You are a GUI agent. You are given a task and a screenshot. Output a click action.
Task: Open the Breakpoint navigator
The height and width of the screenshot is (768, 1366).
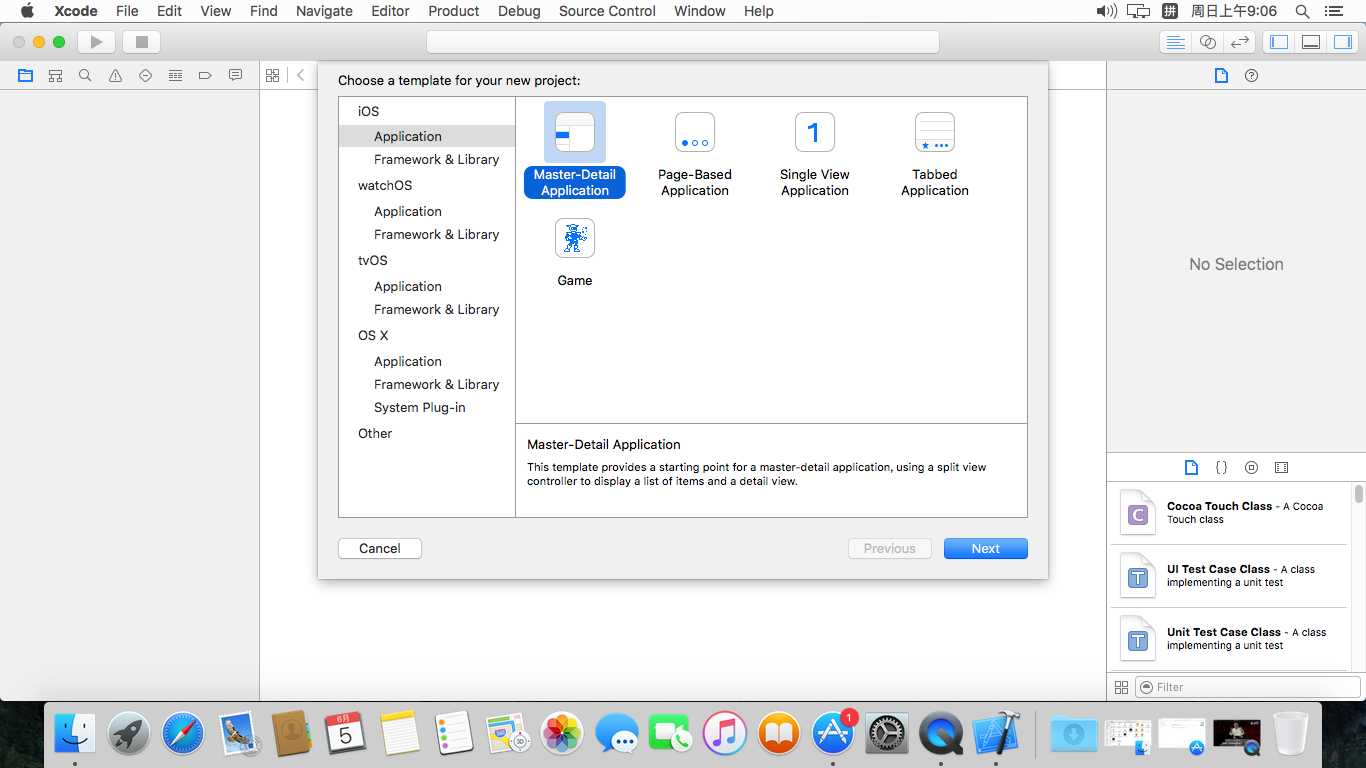(206, 75)
